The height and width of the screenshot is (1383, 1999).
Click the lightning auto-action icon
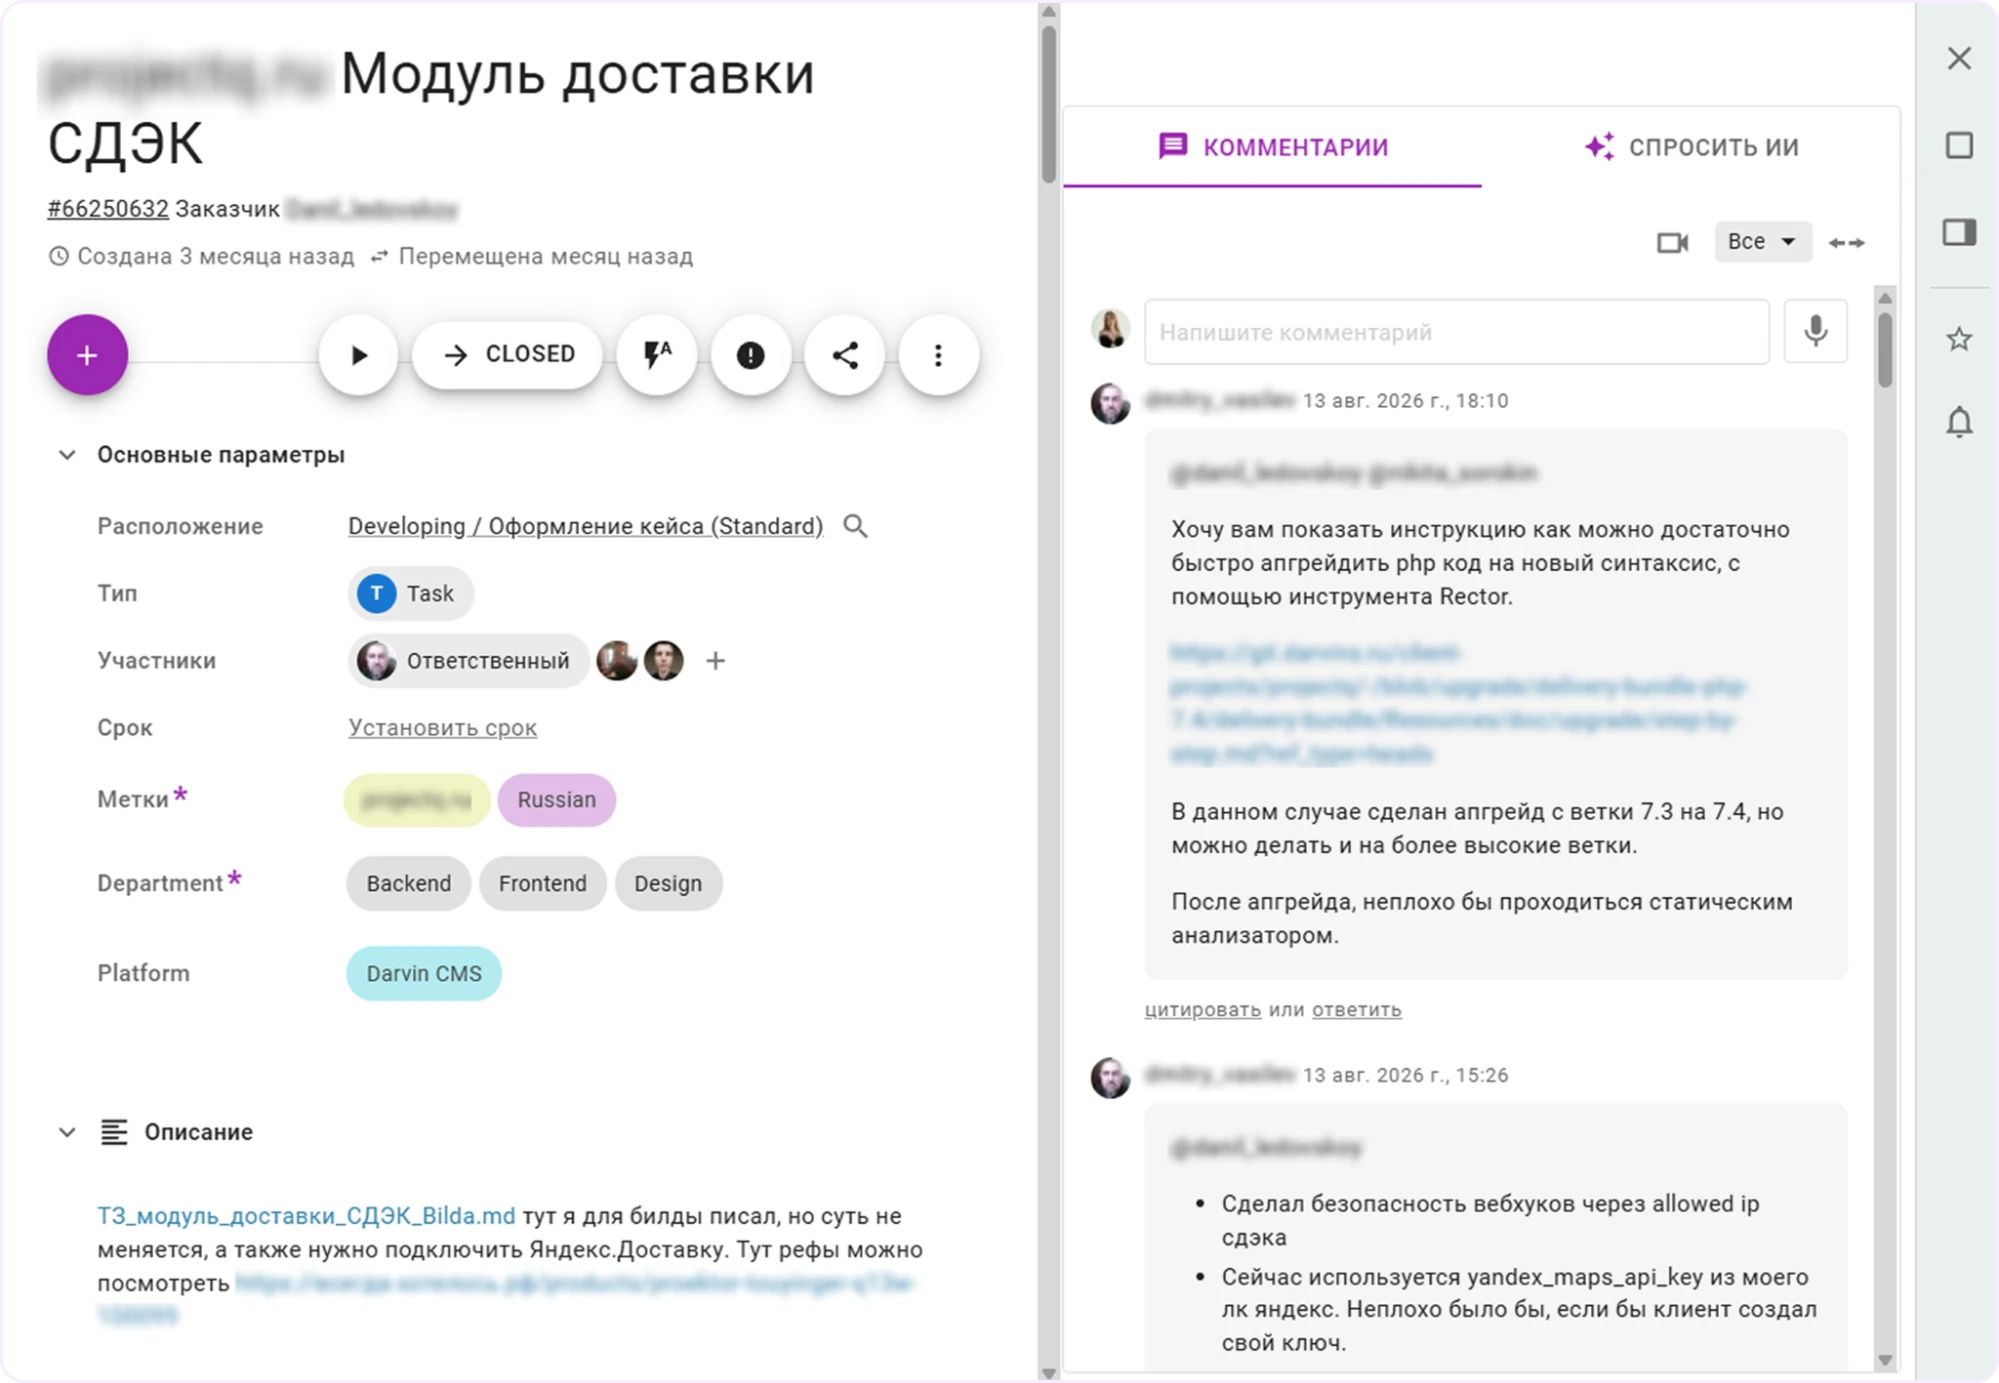click(x=657, y=355)
